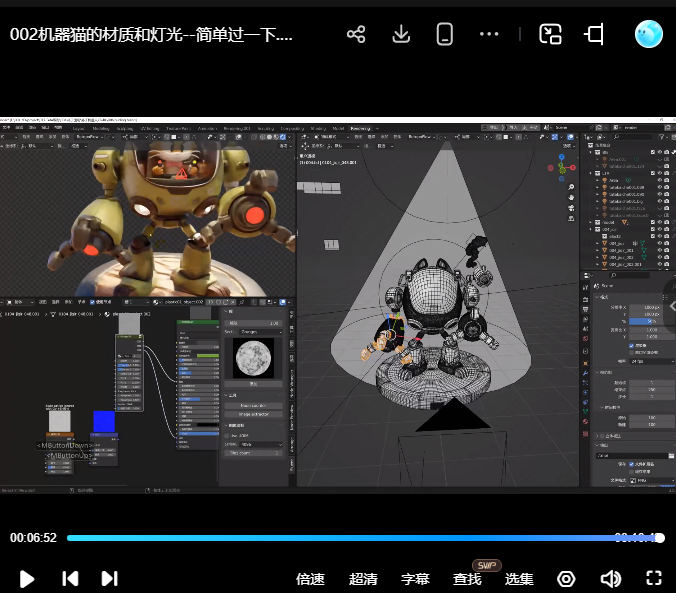Expand the side panel using the right-edge chevron
Screen dimensions: 676x593
(x=670, y=306)
